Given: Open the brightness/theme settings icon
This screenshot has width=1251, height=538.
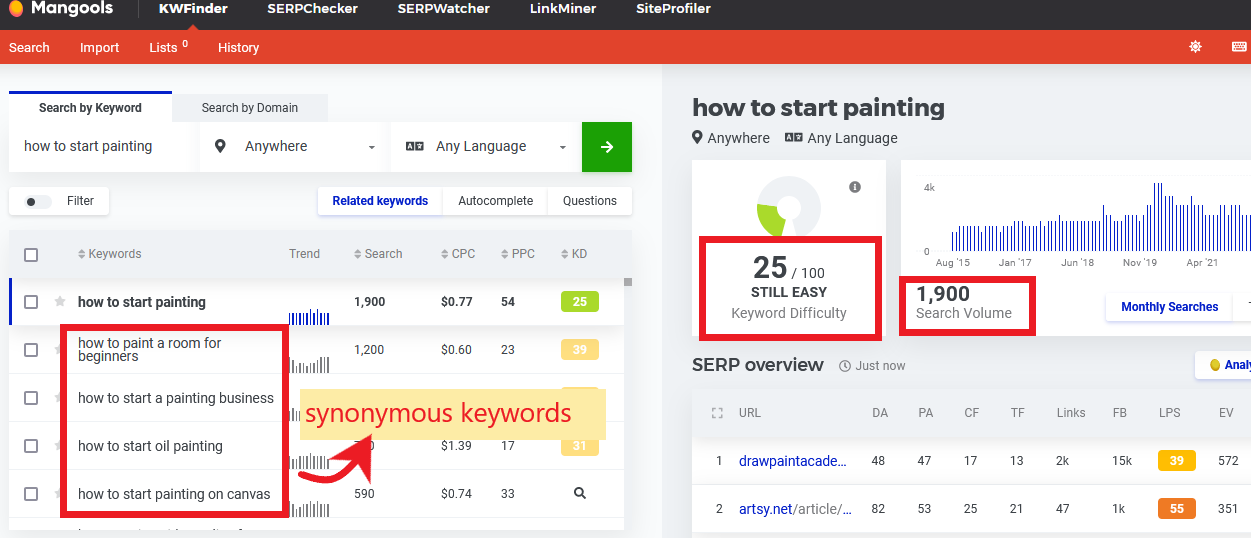Looking at the screenshot, I should pyautogui.click(x=1195, y=47).
